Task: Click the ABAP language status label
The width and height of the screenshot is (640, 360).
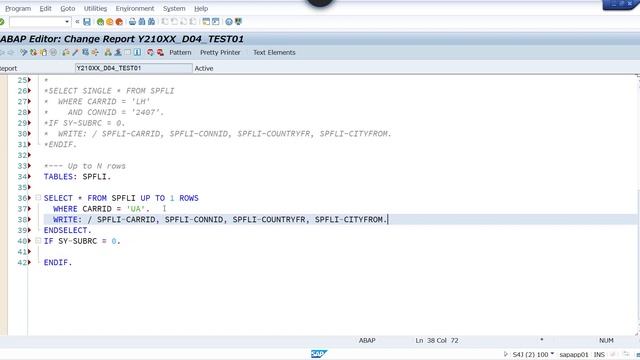Action: pyautogui.click(x=367, y=340)
